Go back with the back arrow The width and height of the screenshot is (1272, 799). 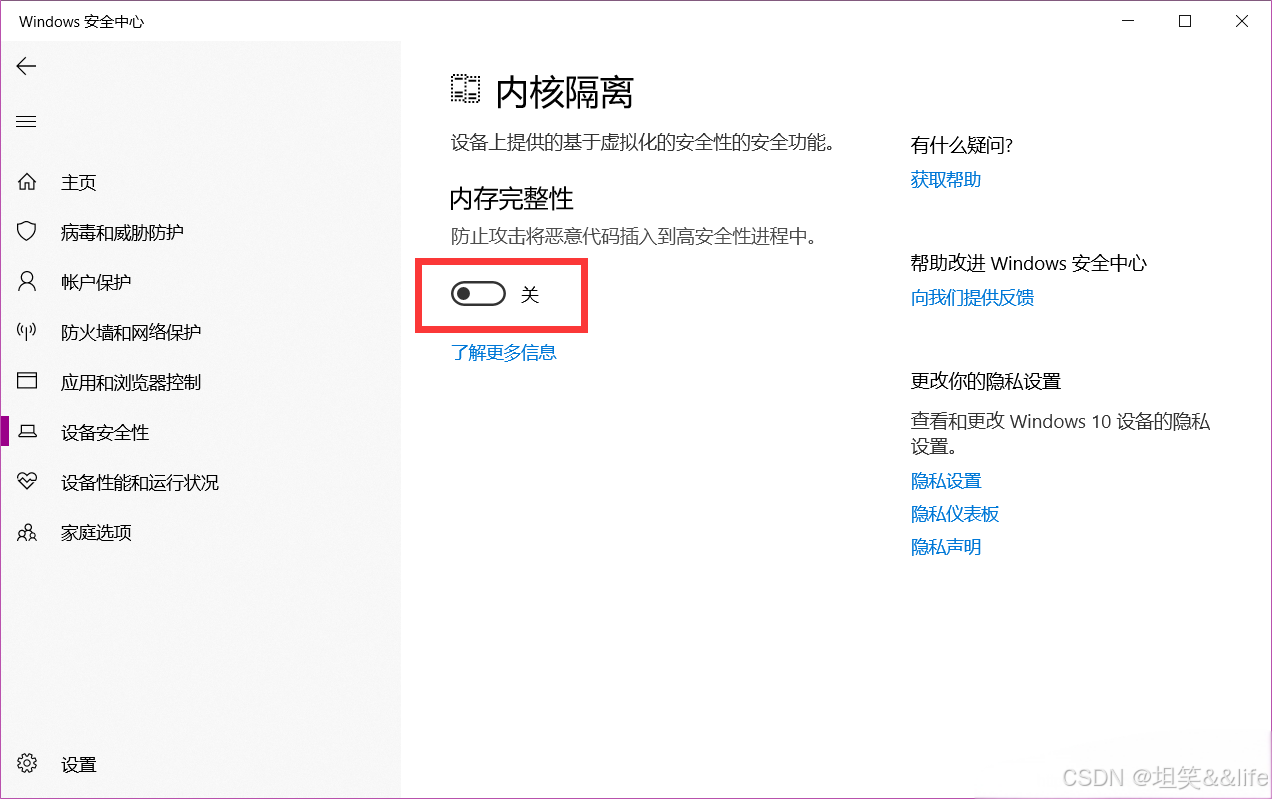pos(26,66)
